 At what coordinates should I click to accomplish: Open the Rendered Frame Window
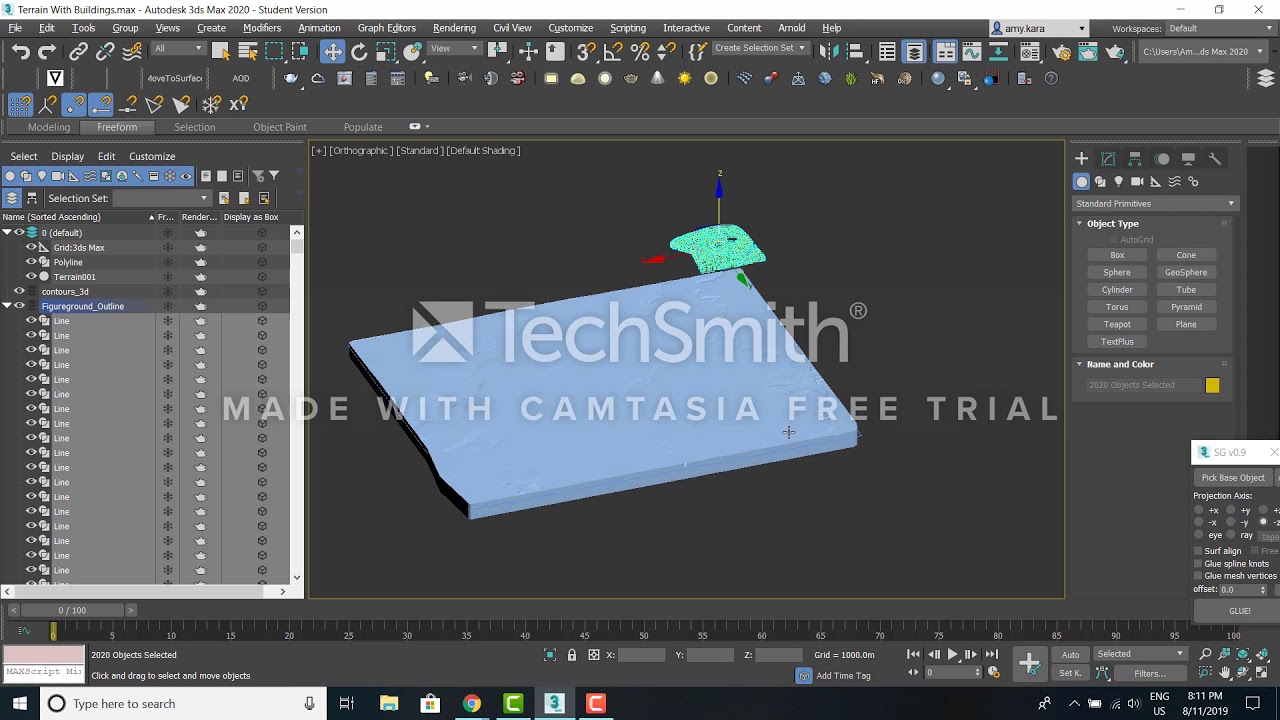click(1088, 52)
